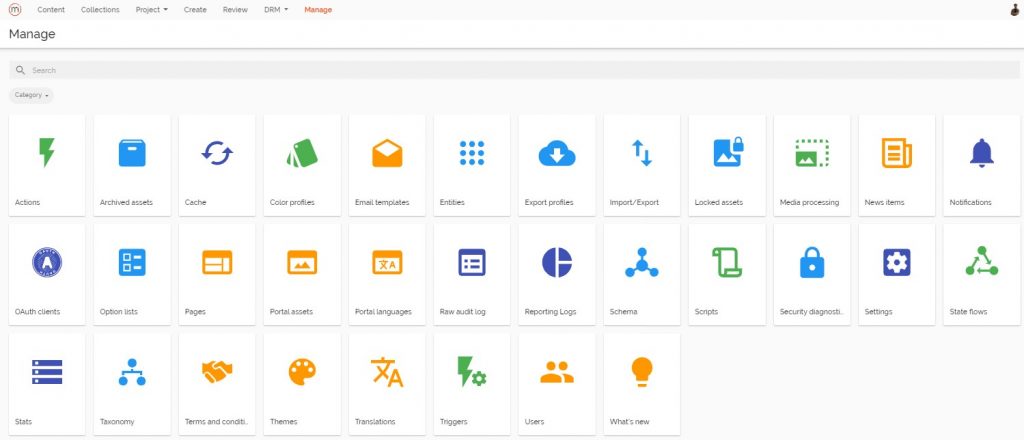
Task: Select the Schema node graph icon
Action: pos(641,262)
